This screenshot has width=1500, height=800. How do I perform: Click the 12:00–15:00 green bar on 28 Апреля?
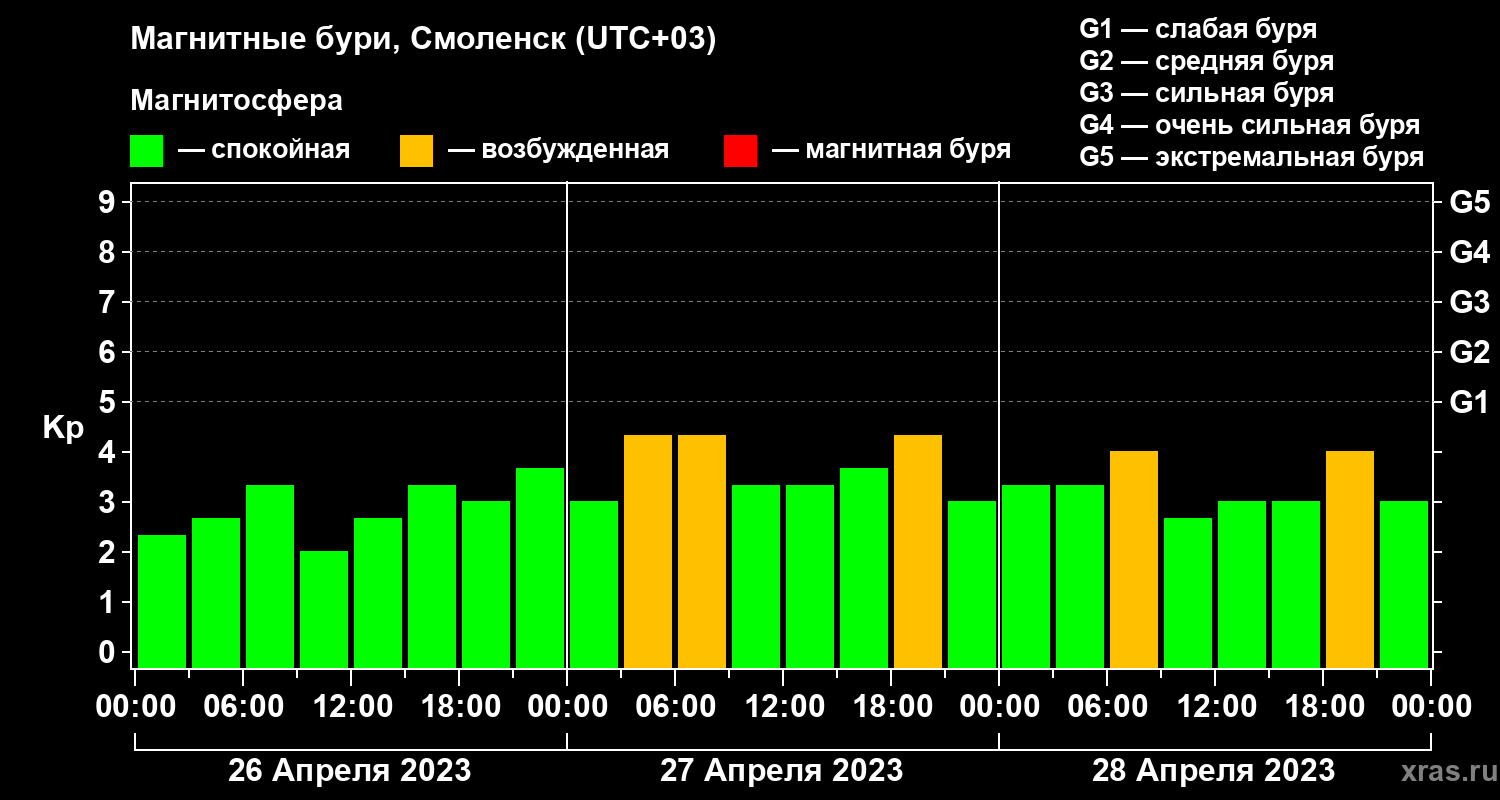(1242, 584)
